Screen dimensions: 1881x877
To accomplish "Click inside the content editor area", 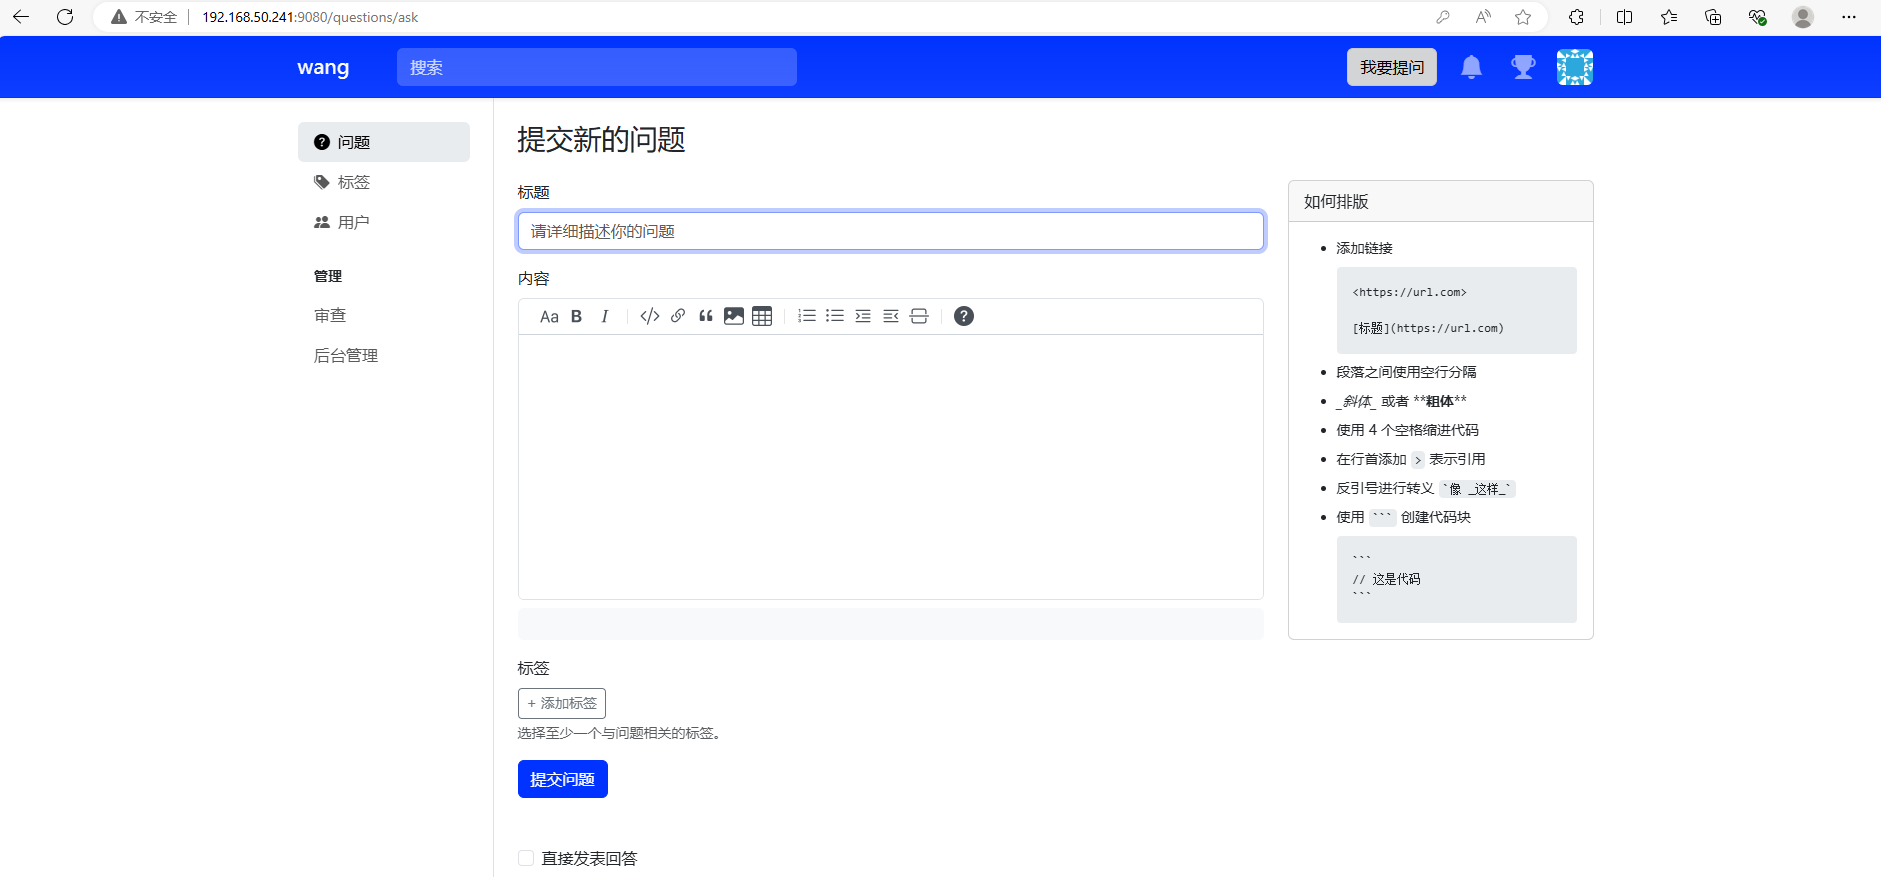I will coord(891,467).
